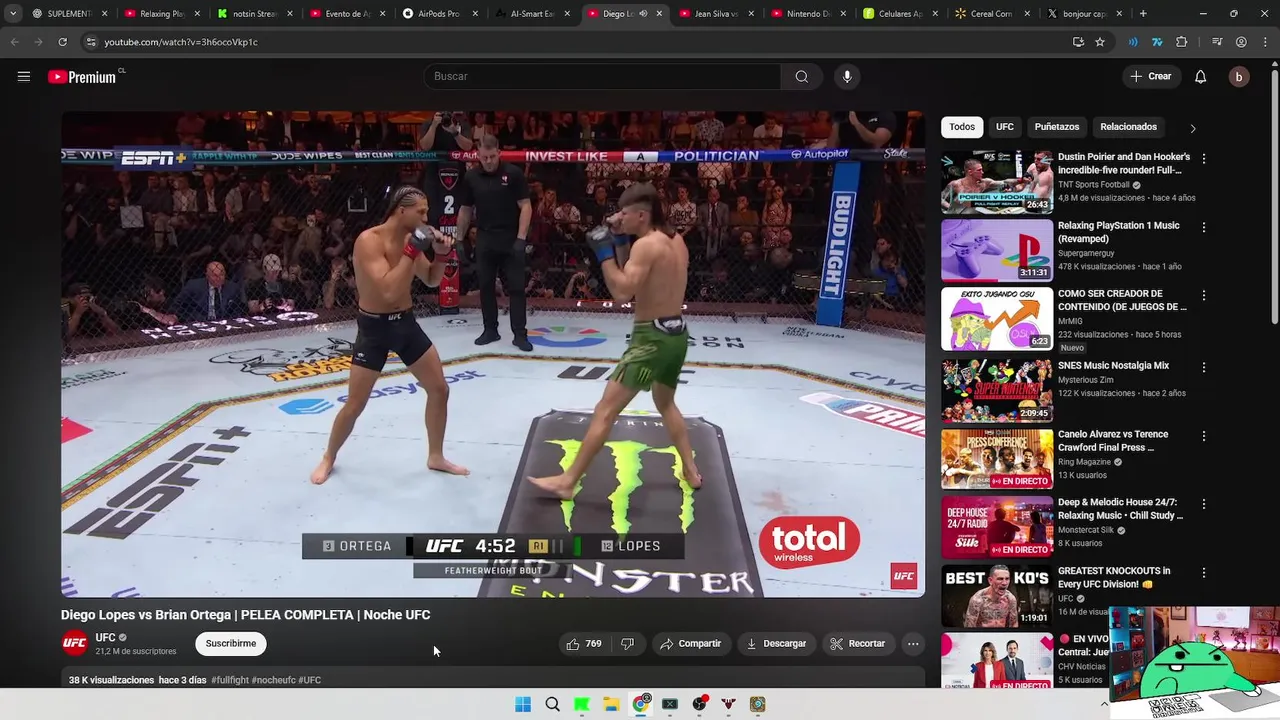Open browser extensions puzzle icon

pyautogui.click(x=1182, y=42)
